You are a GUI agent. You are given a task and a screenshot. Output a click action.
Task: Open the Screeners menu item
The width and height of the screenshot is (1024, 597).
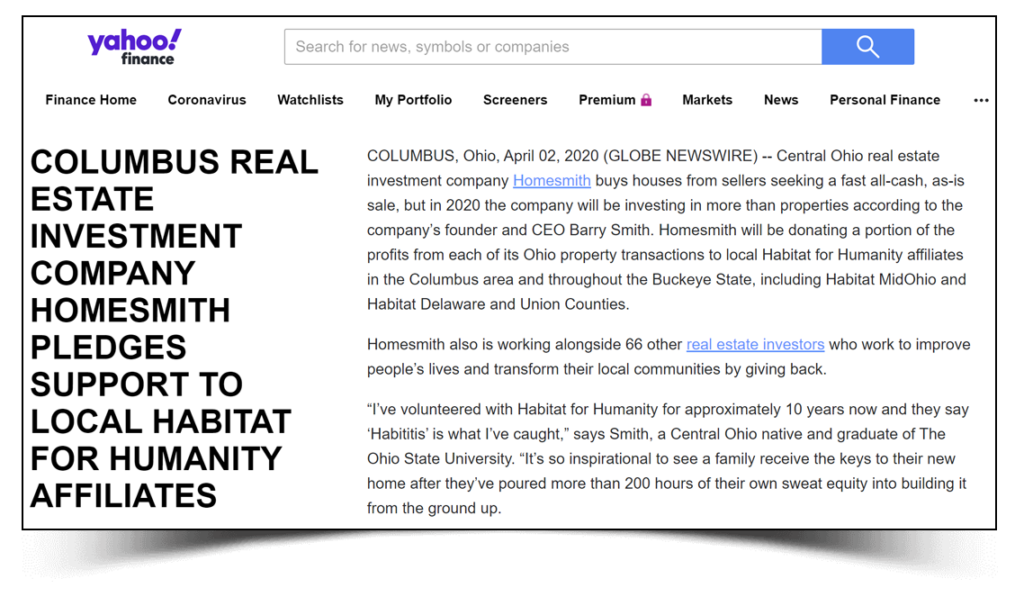coord(515,100)
